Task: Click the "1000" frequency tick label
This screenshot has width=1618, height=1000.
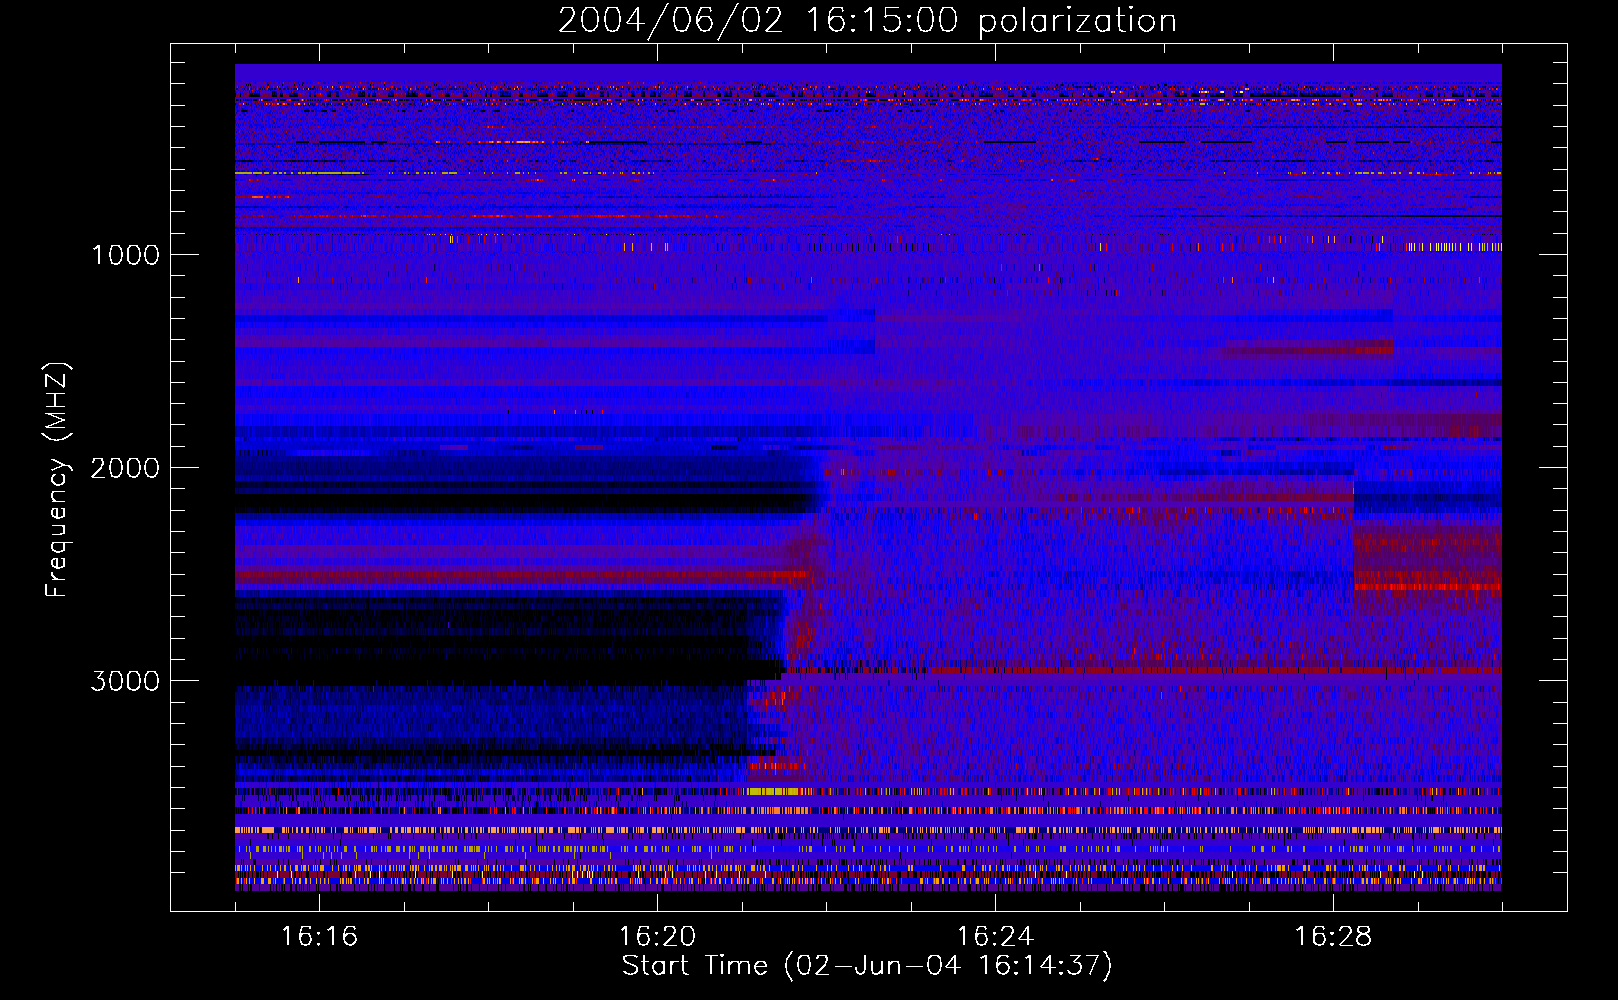Action: click(x=125, y=255)
